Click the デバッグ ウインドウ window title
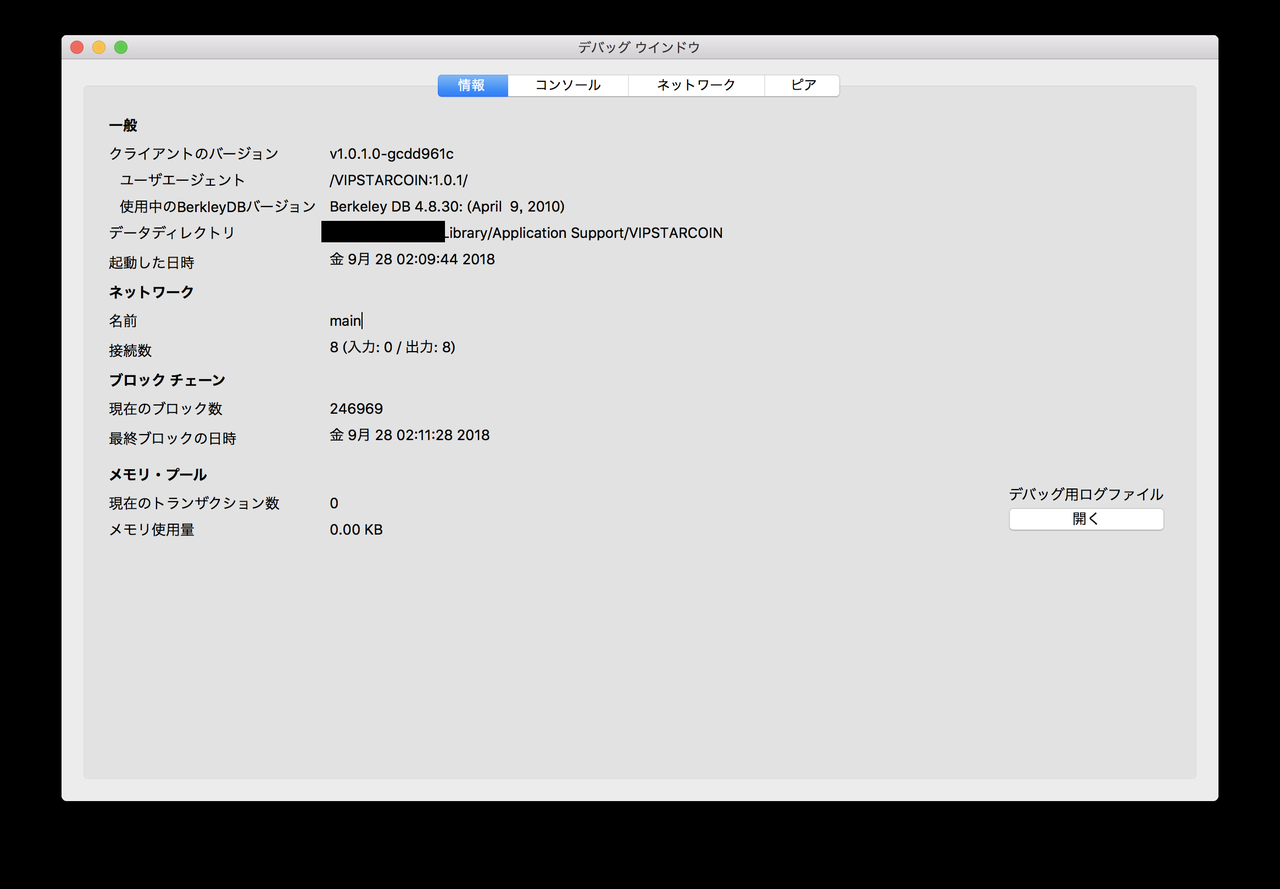The width and height of the screenshot is (1280, 889). click(x=639, y=47)
